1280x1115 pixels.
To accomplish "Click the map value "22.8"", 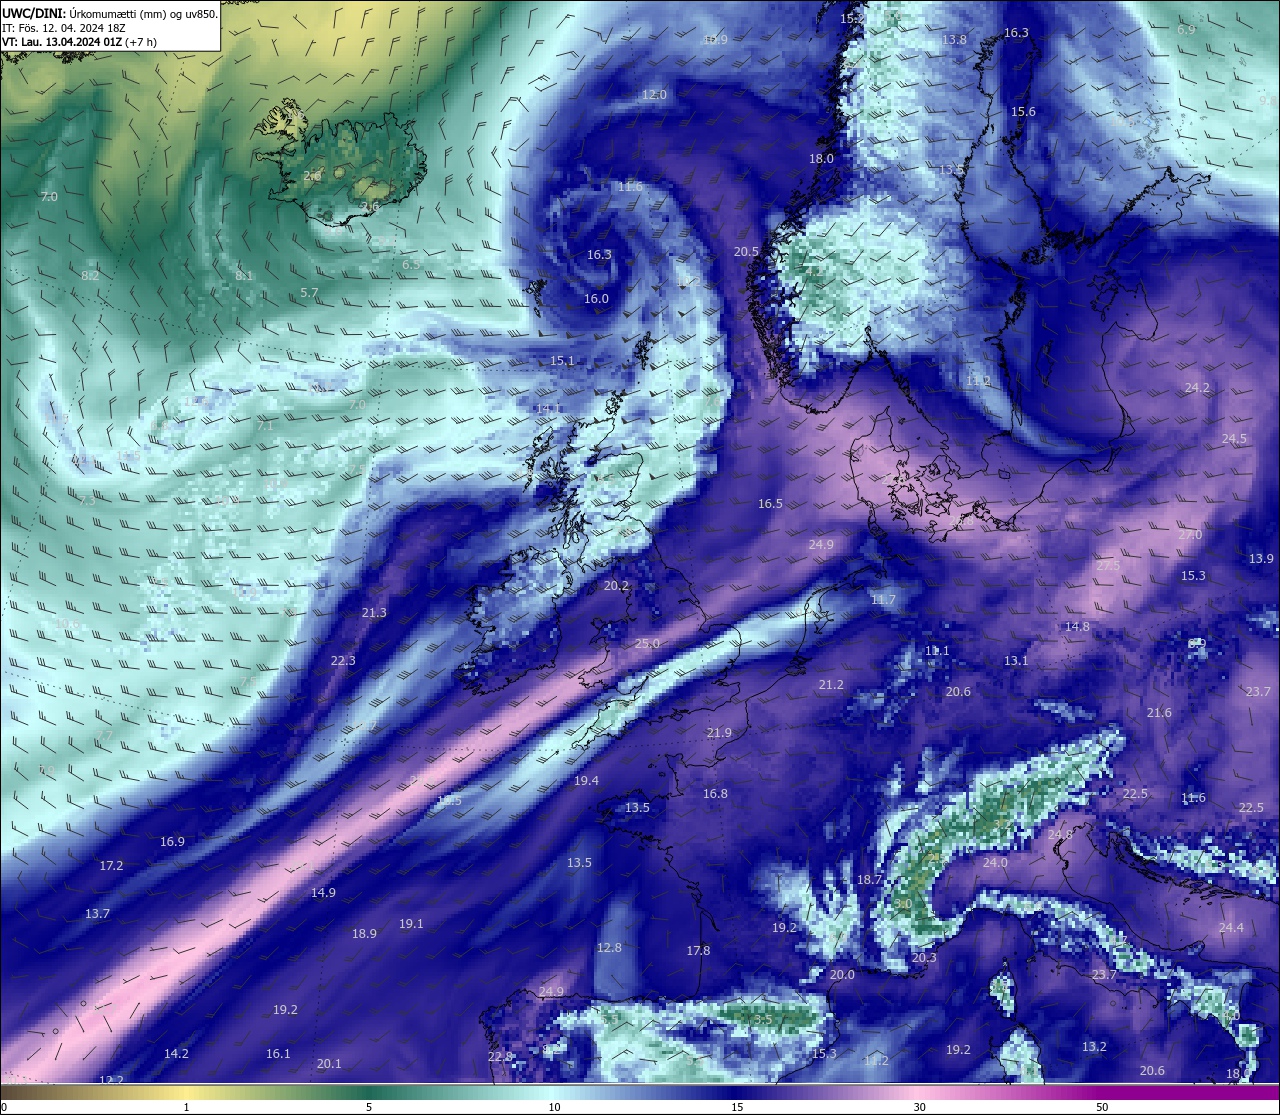I will point(500,1057).
